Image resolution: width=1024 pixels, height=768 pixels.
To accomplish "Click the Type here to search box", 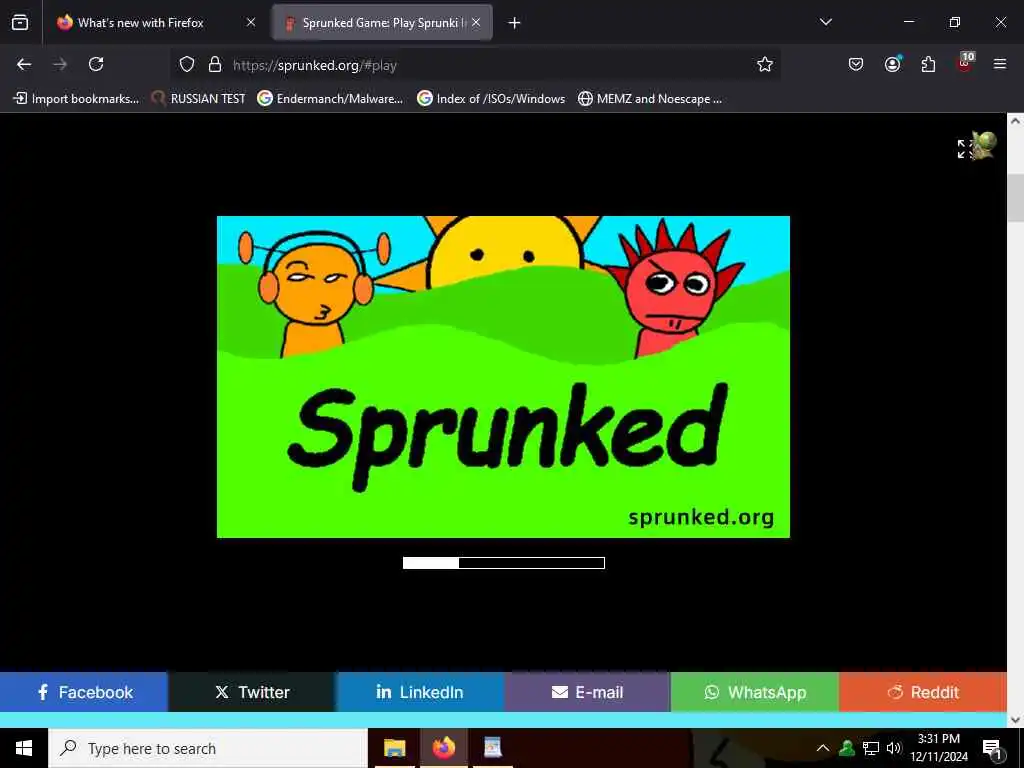I will [x=208, y=748].
